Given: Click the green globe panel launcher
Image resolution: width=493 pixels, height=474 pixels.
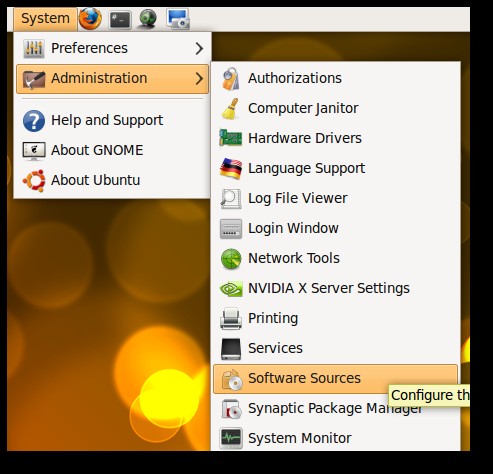Looking at the screenshot, I should (148, 19).
